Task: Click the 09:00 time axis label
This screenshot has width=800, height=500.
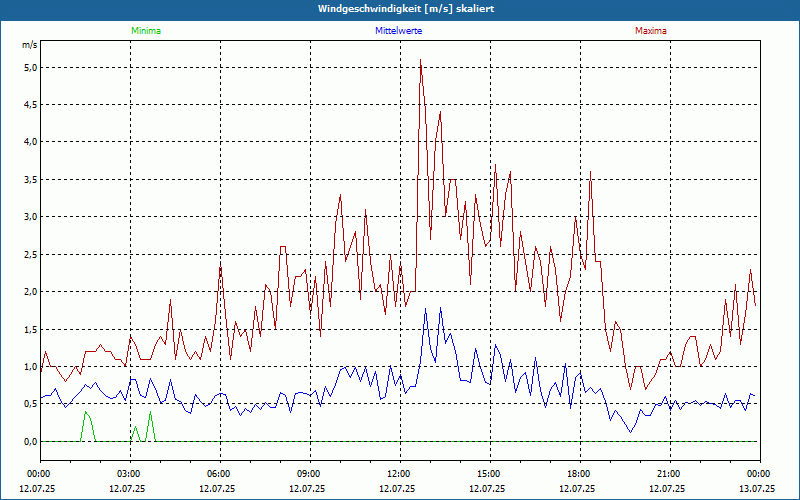Action: pos(310,474)
